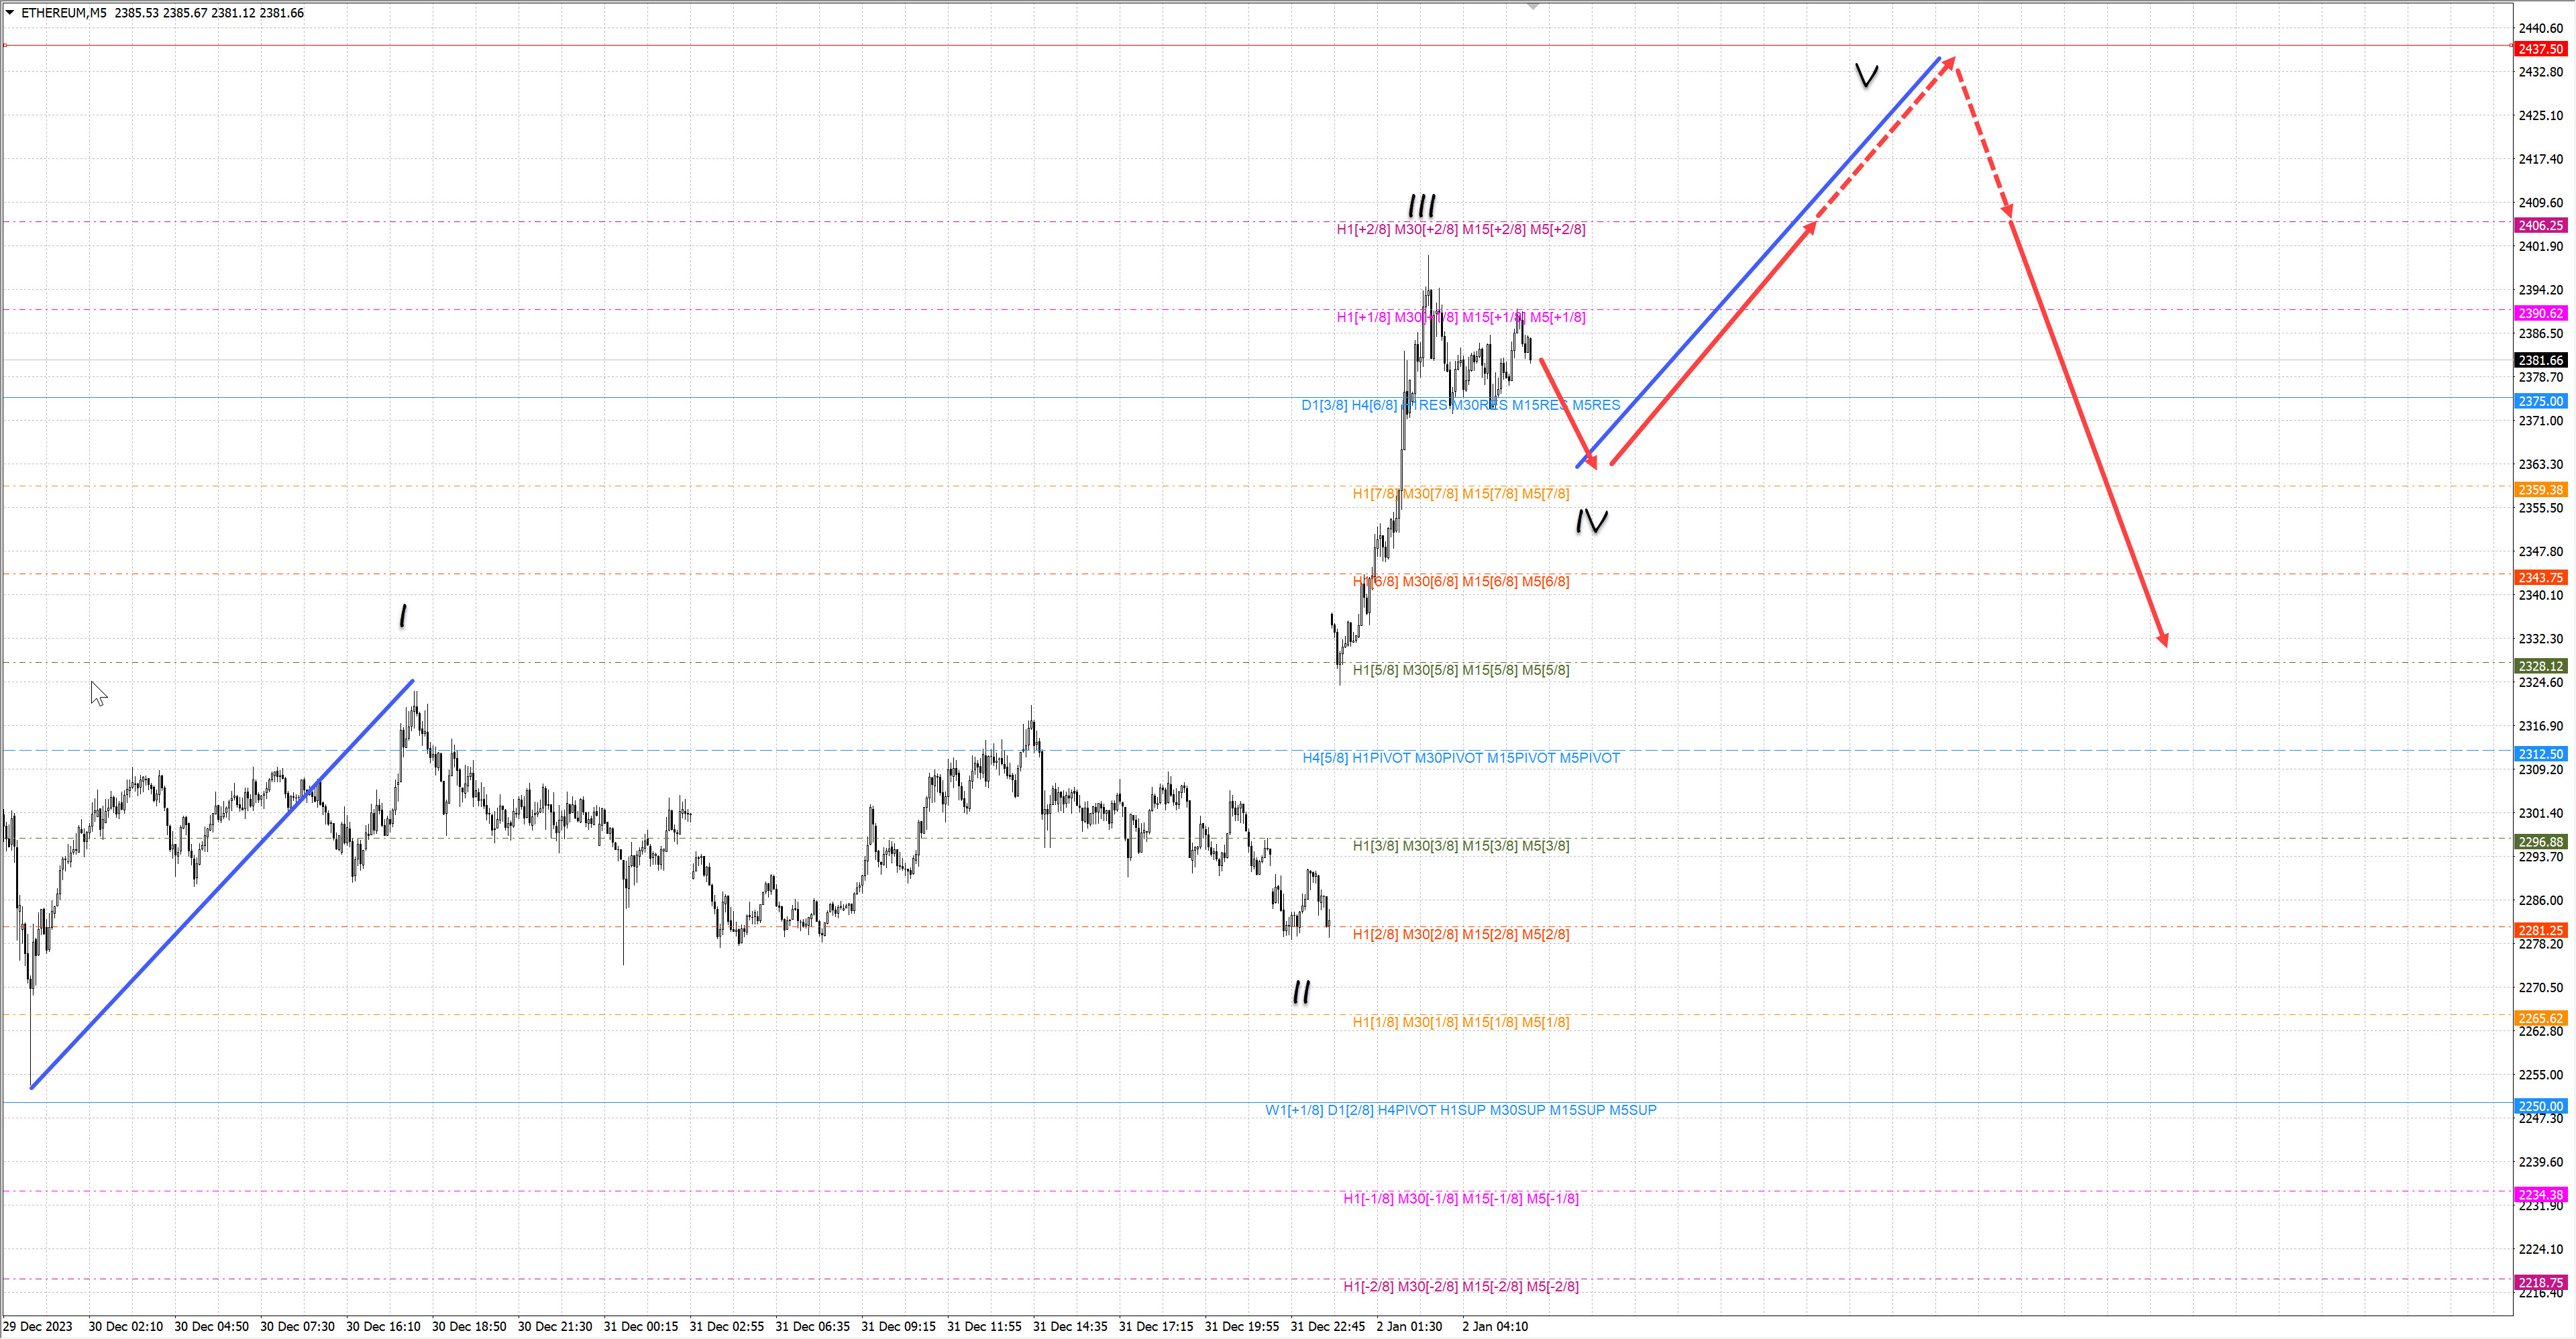Select wave label I above the blue trendline
Screen dimensions: 2576x1339
(x=403, y=615)
